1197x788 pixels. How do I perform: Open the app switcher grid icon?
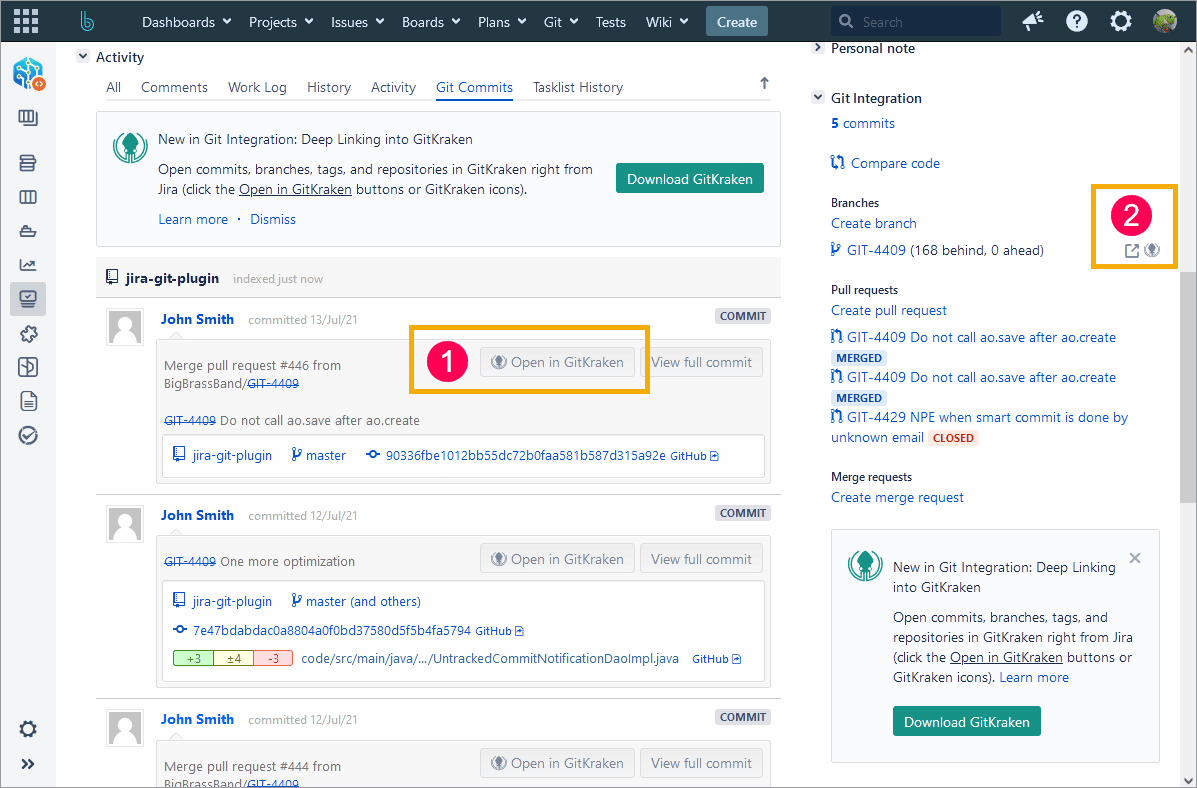(26, 21)
